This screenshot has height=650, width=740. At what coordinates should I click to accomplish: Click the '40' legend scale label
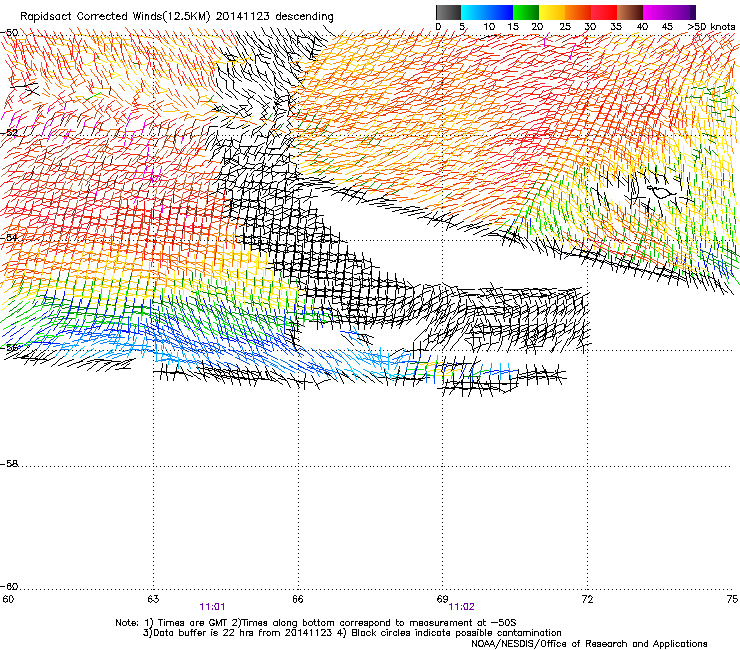(642, 27)
